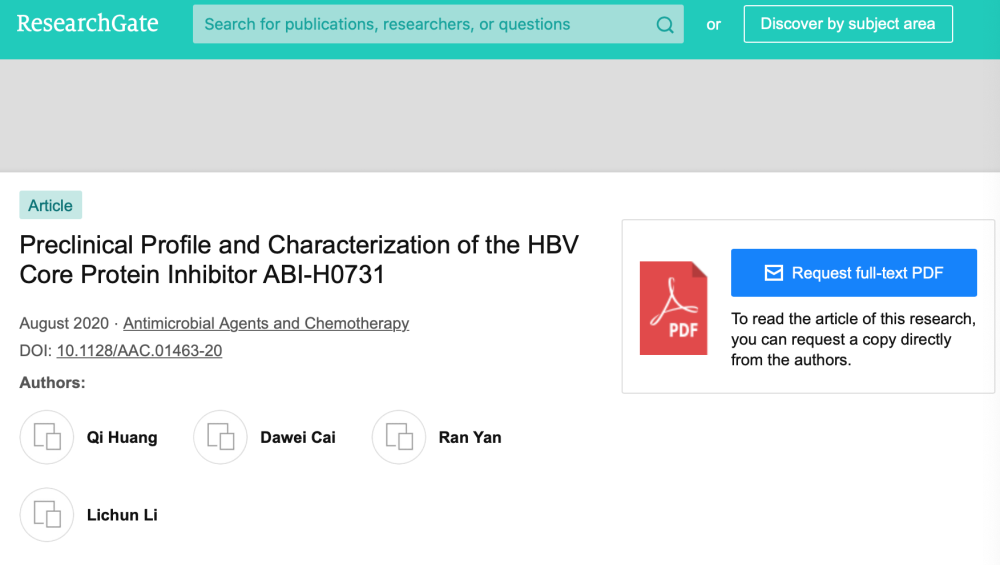
Task: Click the red PDF file icon
Action: click(673, 308)
